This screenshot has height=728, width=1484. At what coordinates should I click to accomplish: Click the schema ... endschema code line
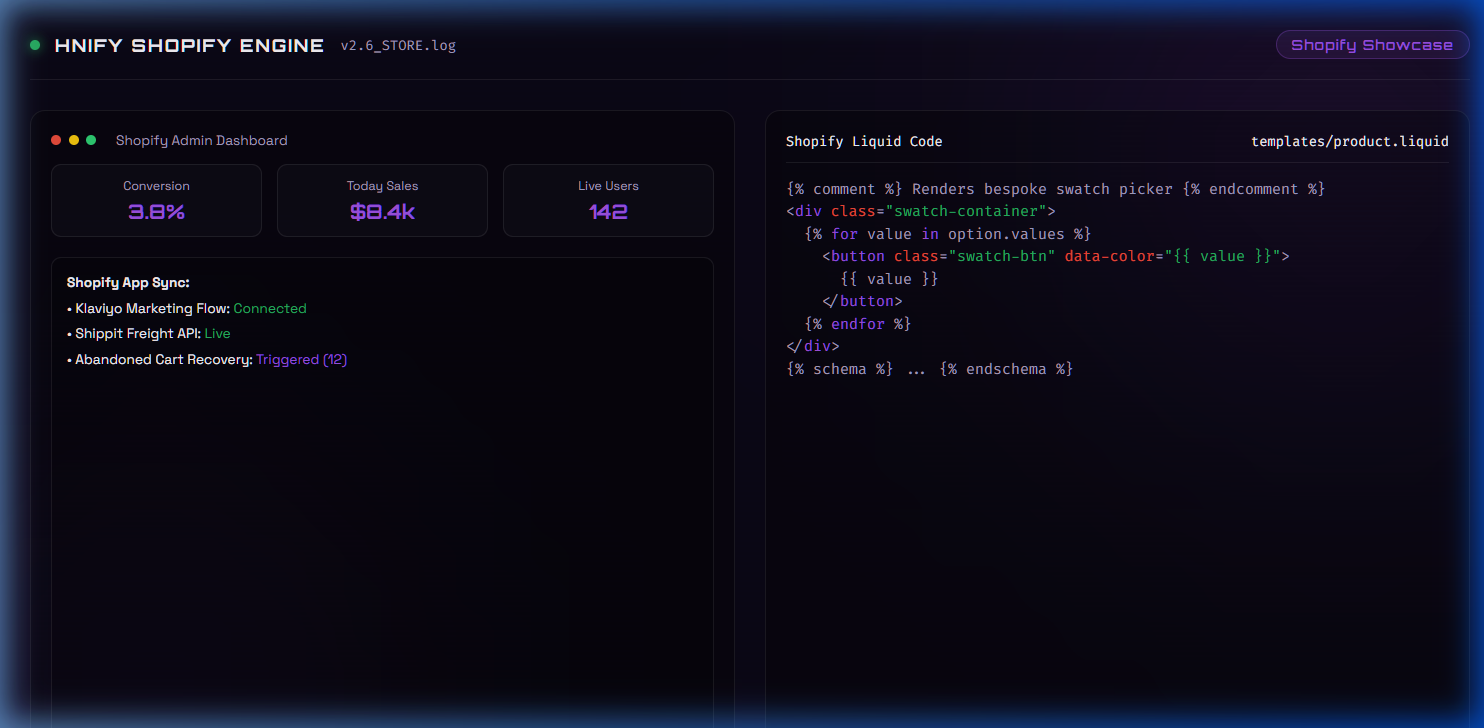coord(929,369)
